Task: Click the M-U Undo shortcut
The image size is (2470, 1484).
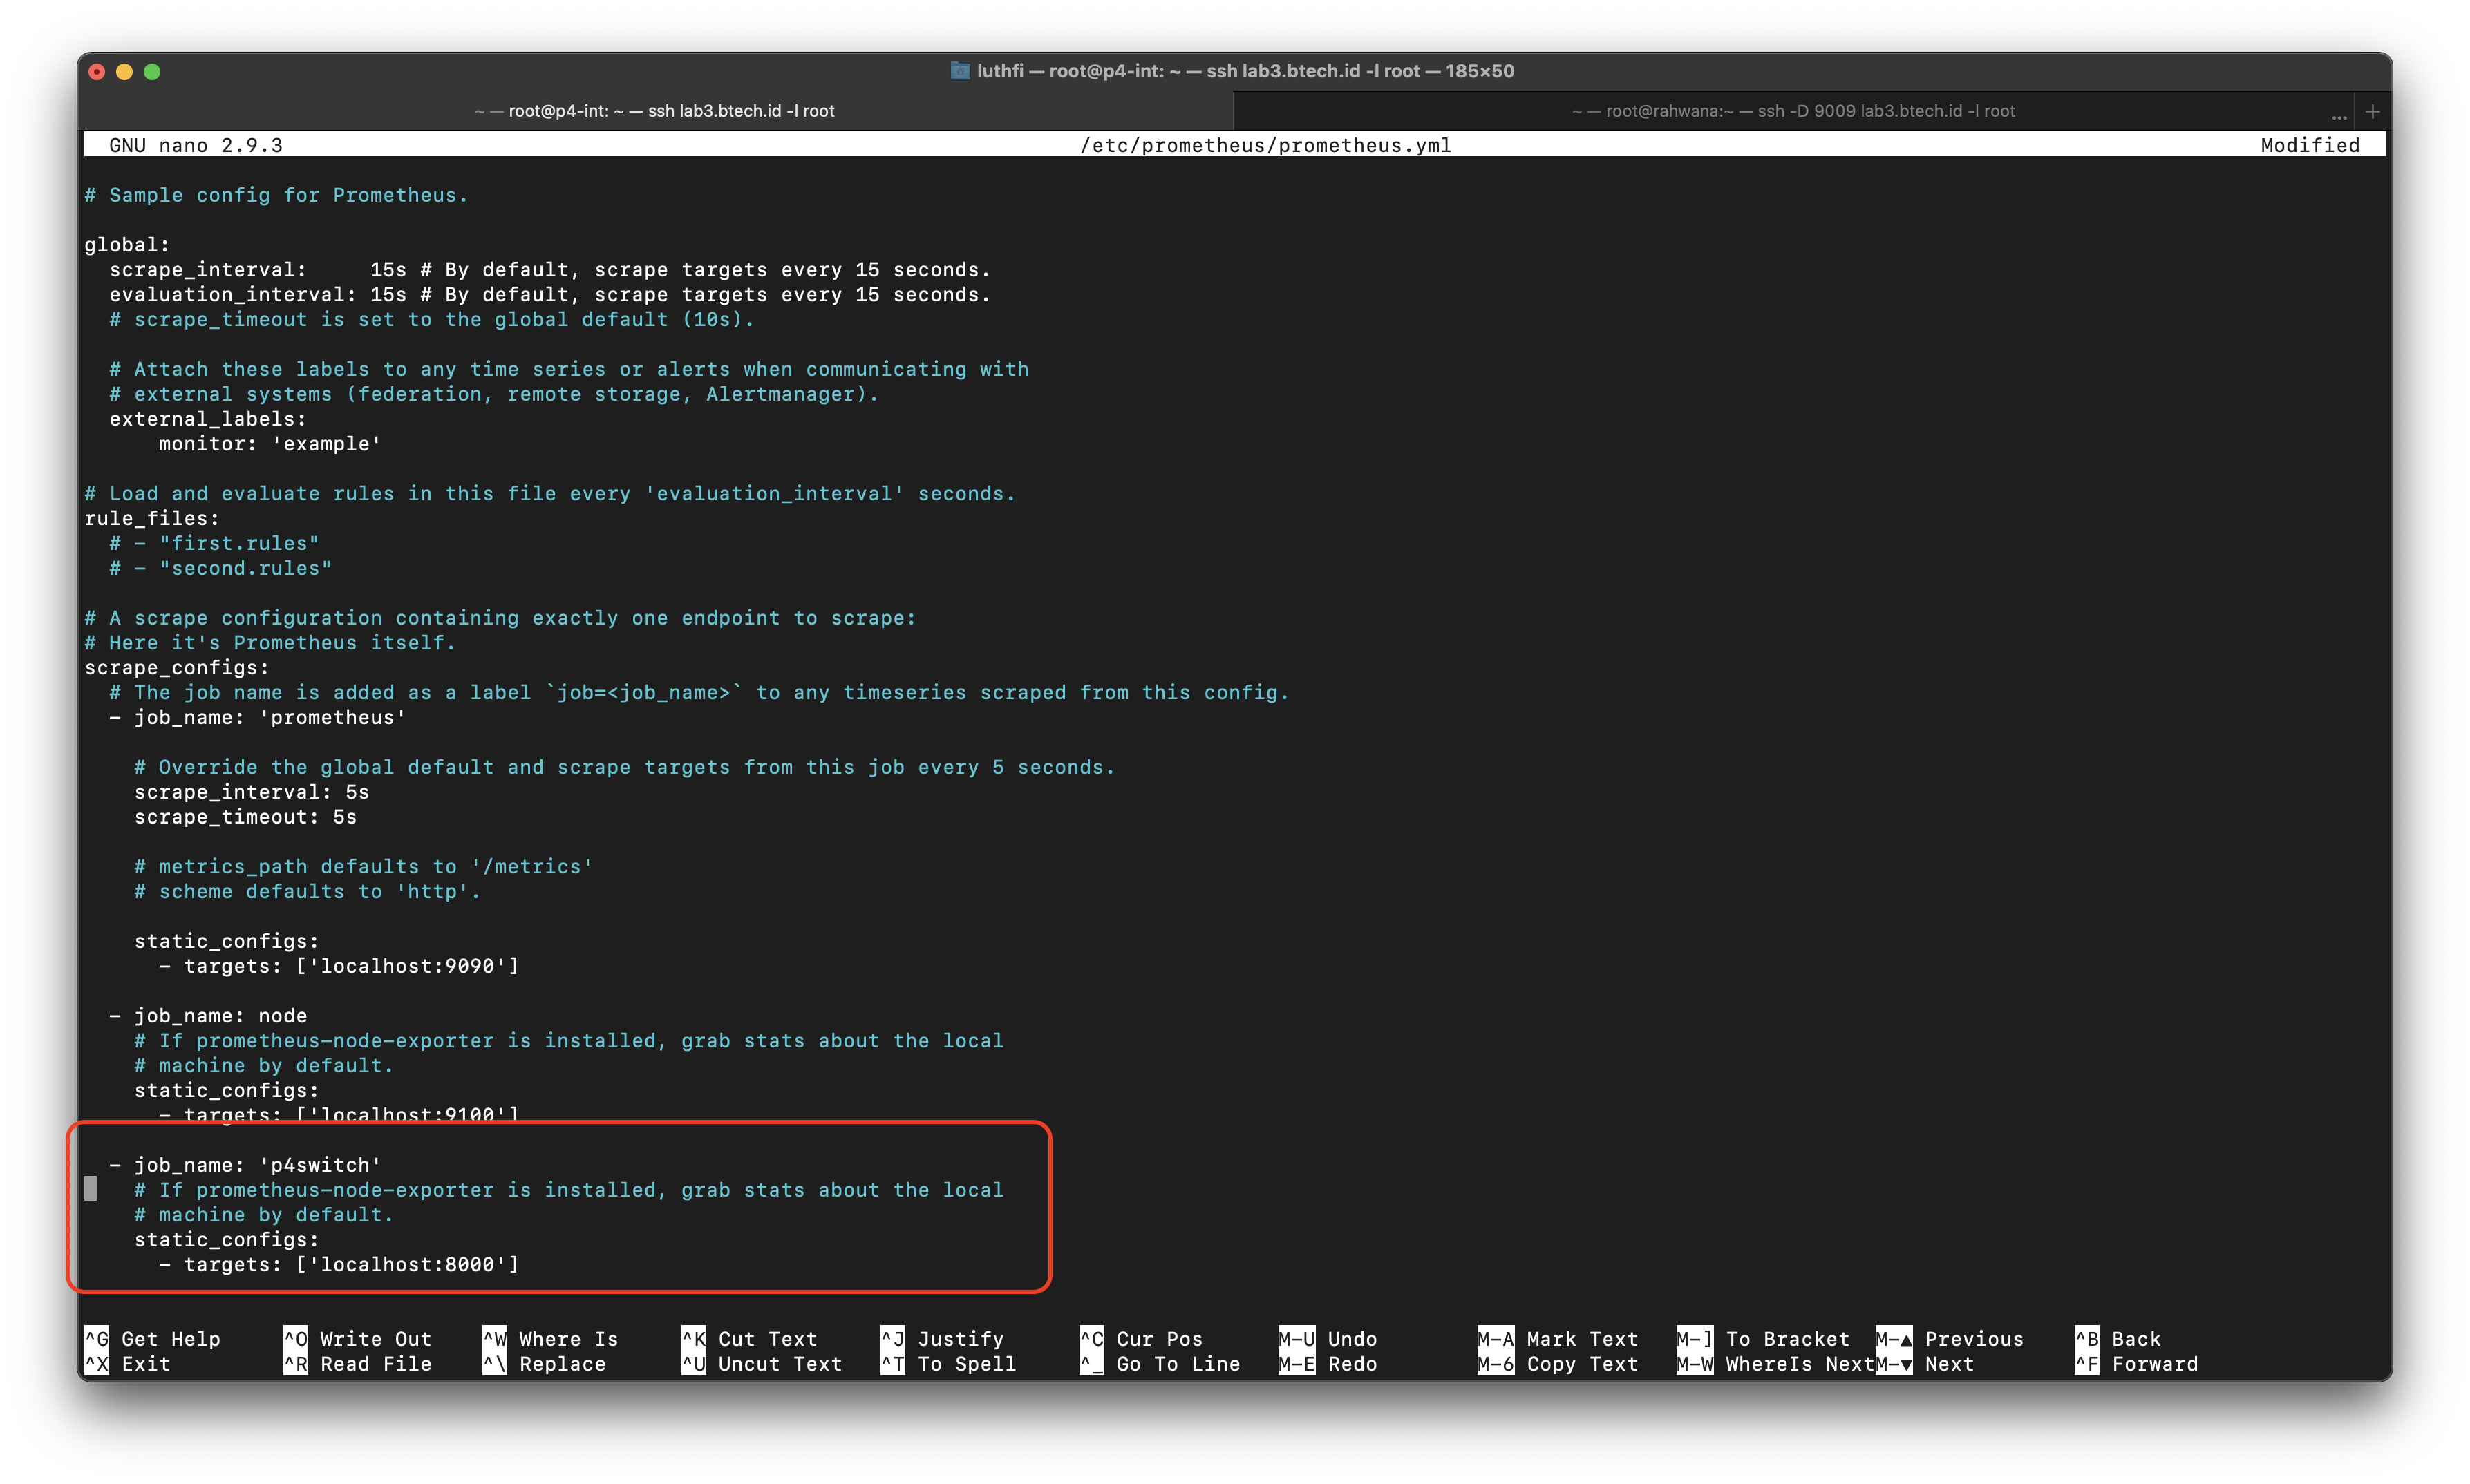Action: (x=1328, y=1339)
